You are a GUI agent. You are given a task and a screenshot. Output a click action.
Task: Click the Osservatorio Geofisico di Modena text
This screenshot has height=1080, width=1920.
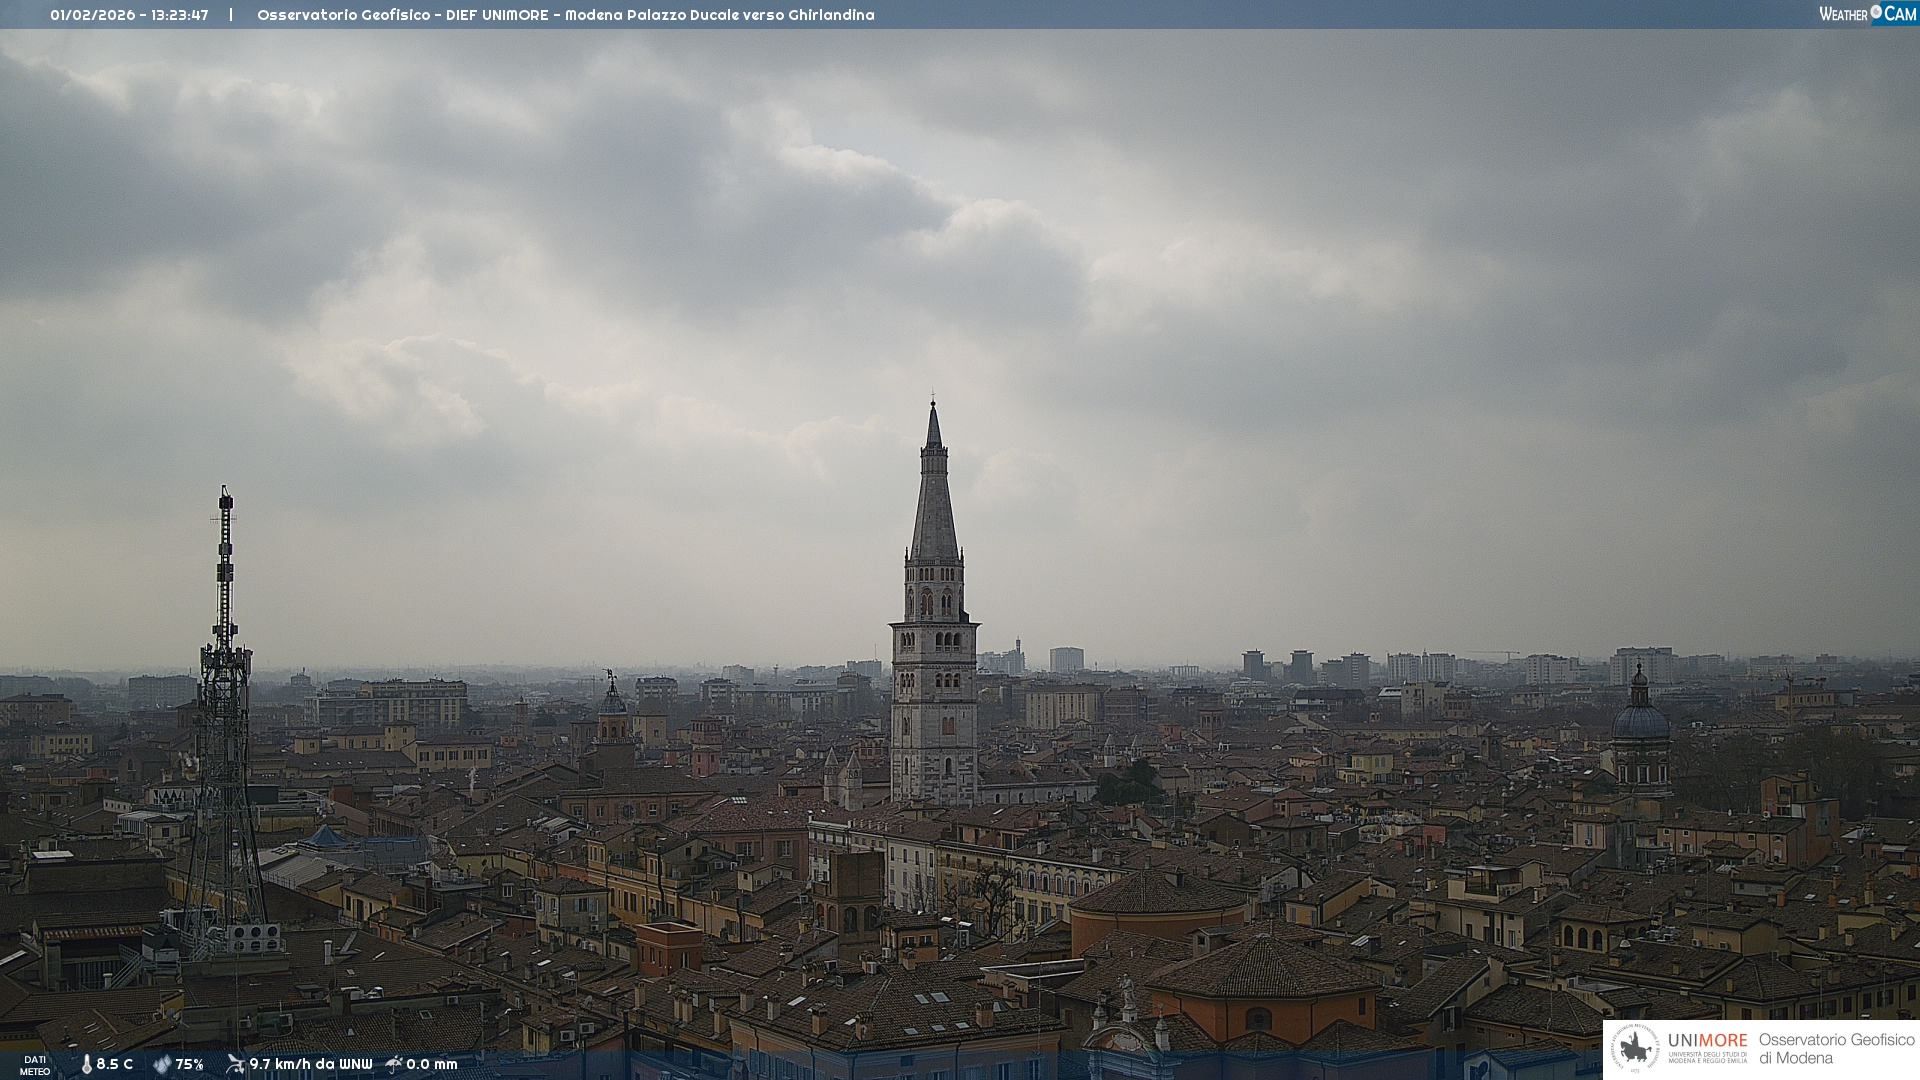pyautogui.click(x=1836, y=1049)
